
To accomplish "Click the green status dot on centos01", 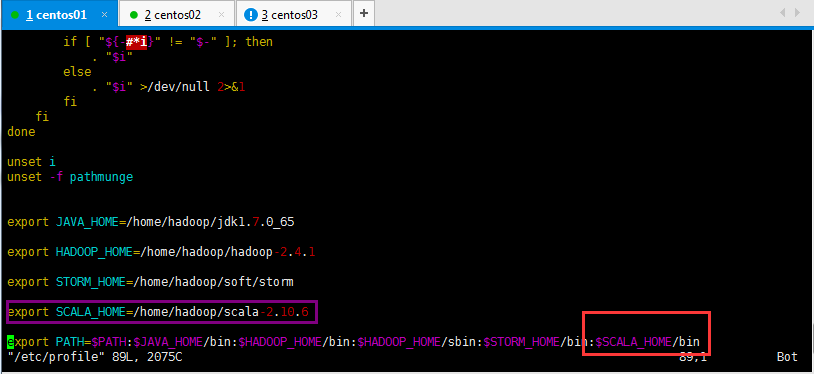I will coord(16,15).
